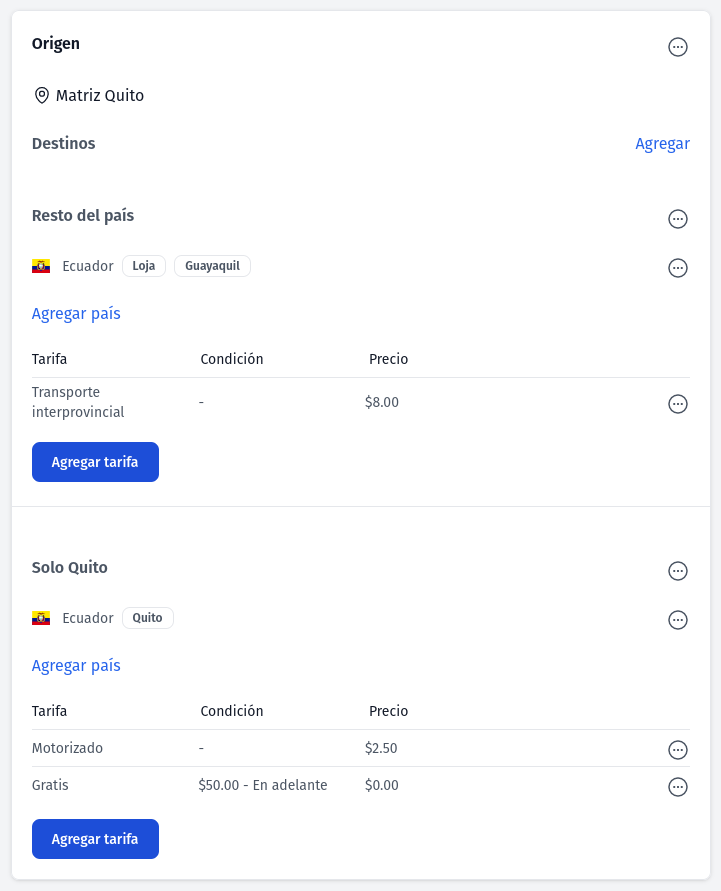
Task: Open options for Ecuador Loja Guayaquil row
Action: point(677,268)
